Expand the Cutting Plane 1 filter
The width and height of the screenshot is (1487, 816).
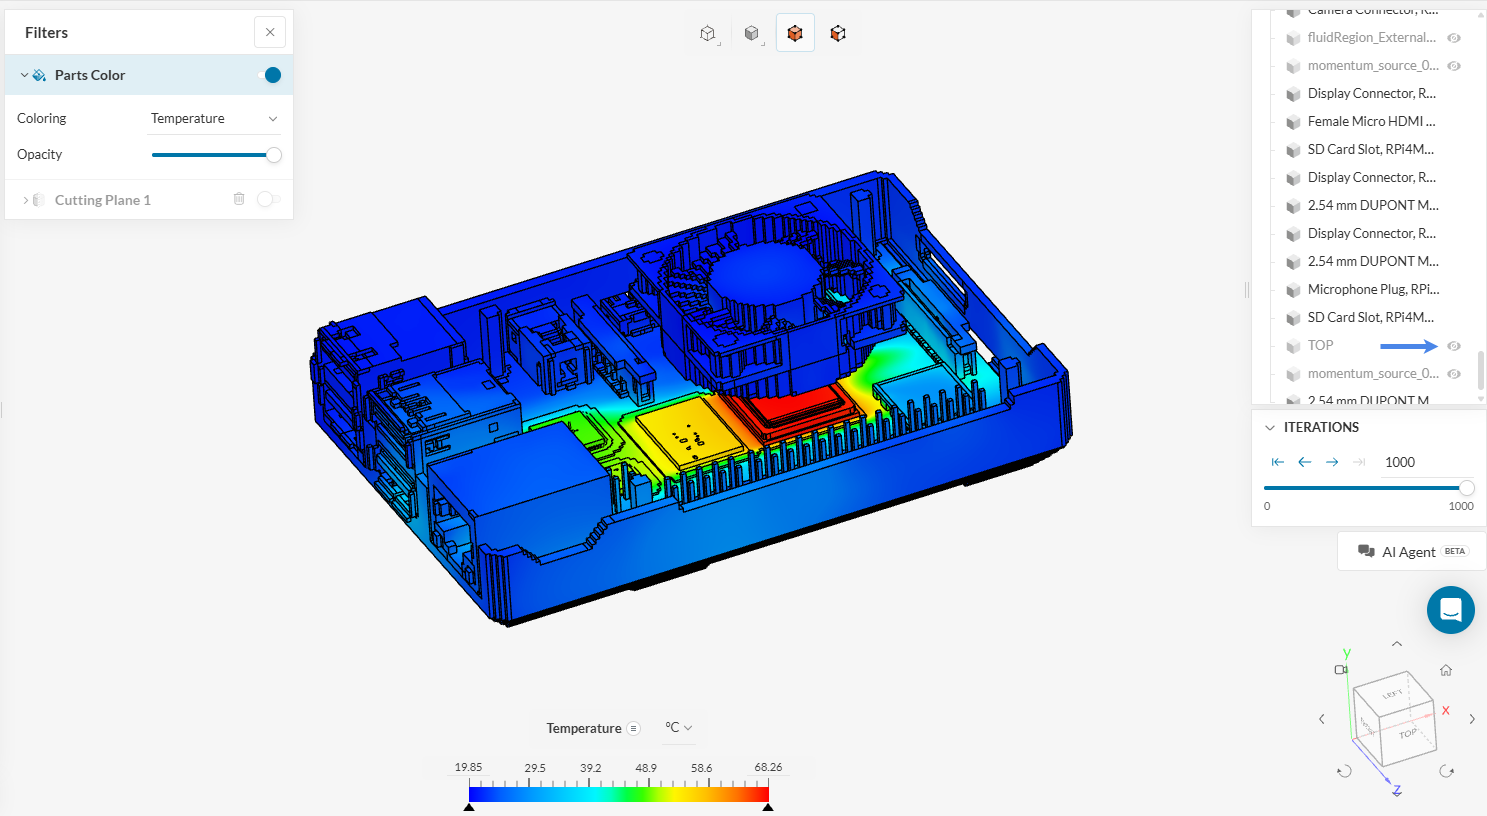pyautogui.click(x=26, y=200)
